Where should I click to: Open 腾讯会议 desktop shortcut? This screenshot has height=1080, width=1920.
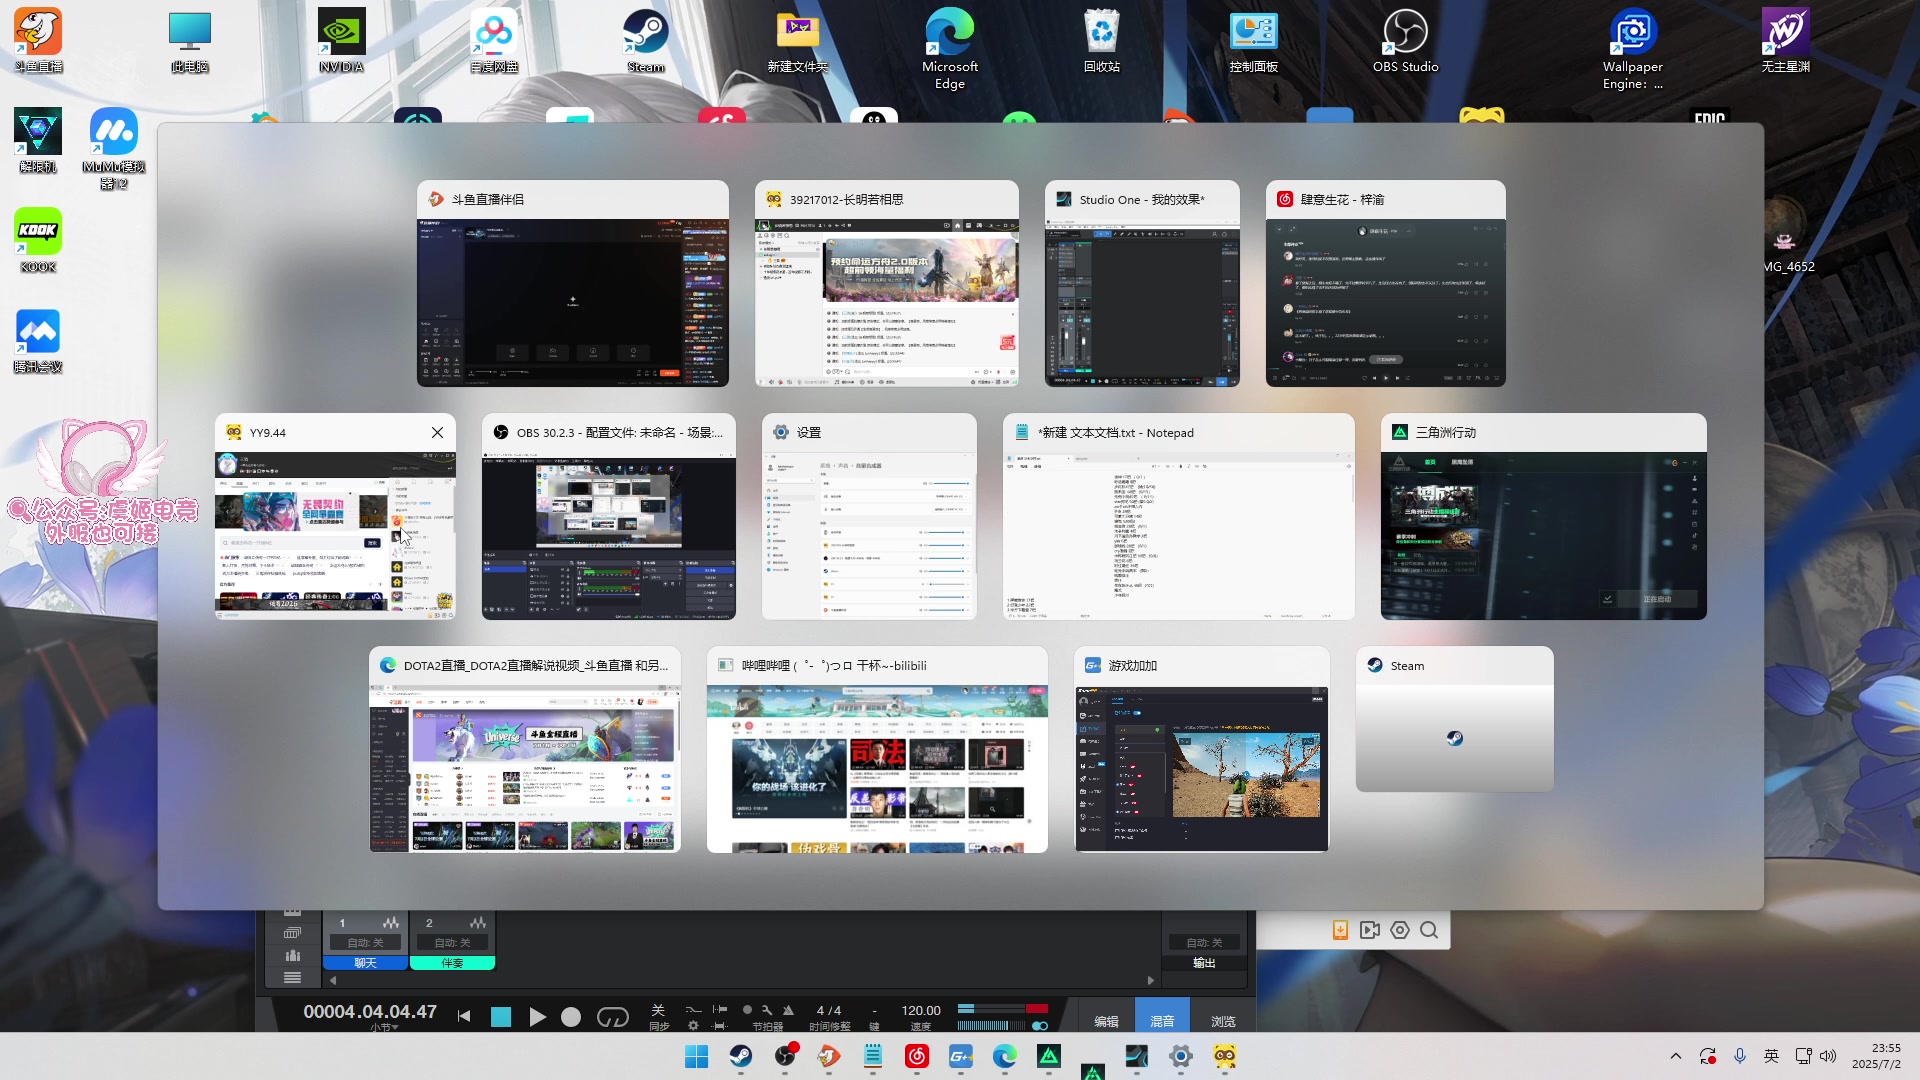[38, 341]
